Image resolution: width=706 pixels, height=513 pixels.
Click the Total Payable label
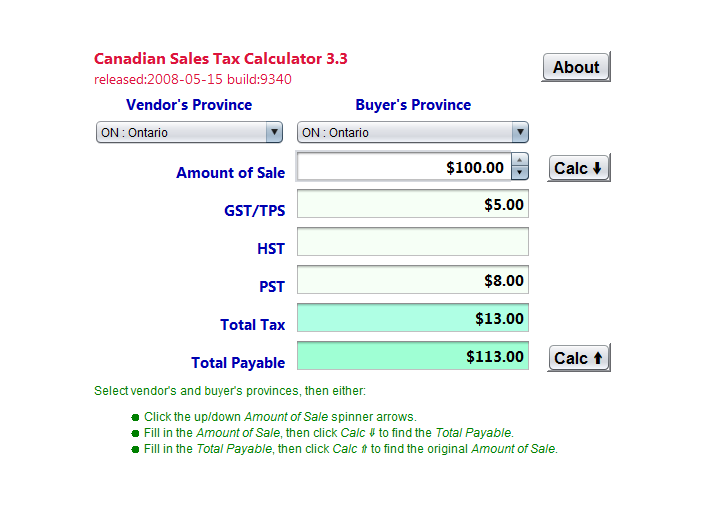(238, 363)
